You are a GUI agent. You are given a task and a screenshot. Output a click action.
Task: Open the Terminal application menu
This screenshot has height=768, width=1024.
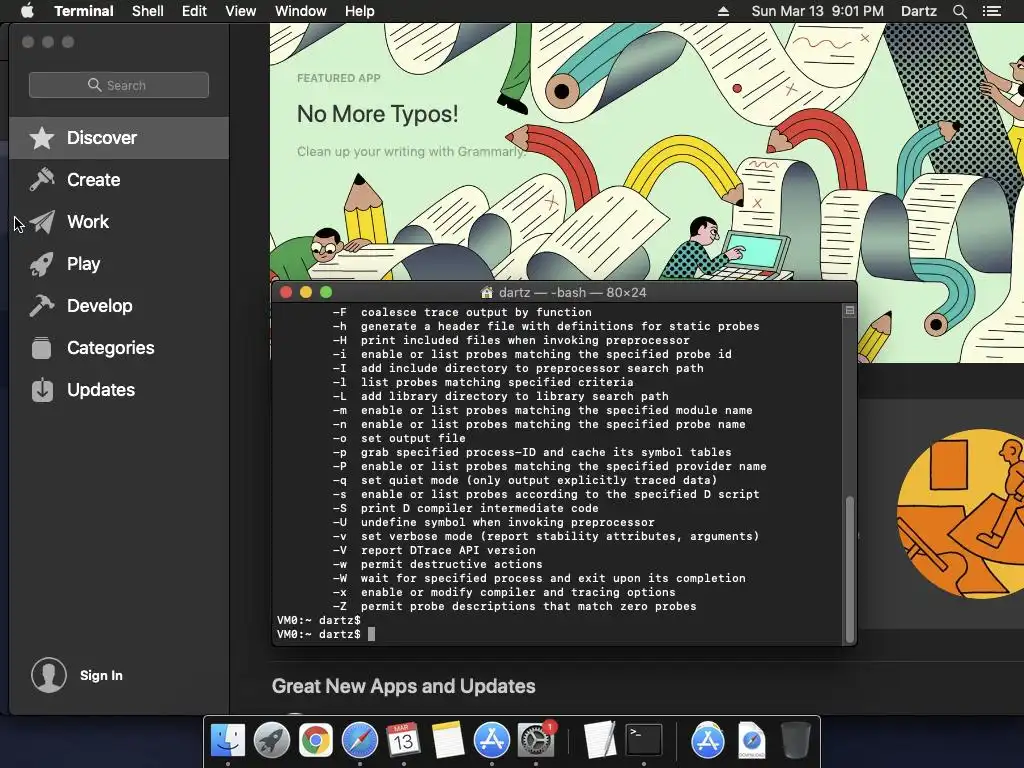click(x=84, y=11)
